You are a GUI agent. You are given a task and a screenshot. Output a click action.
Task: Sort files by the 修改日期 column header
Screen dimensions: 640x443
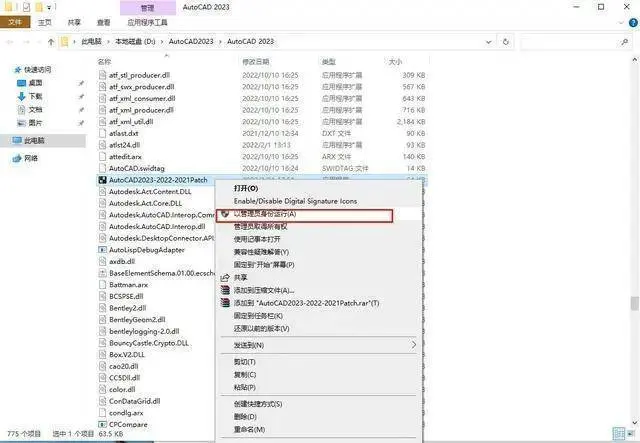[x=256, y=62]
